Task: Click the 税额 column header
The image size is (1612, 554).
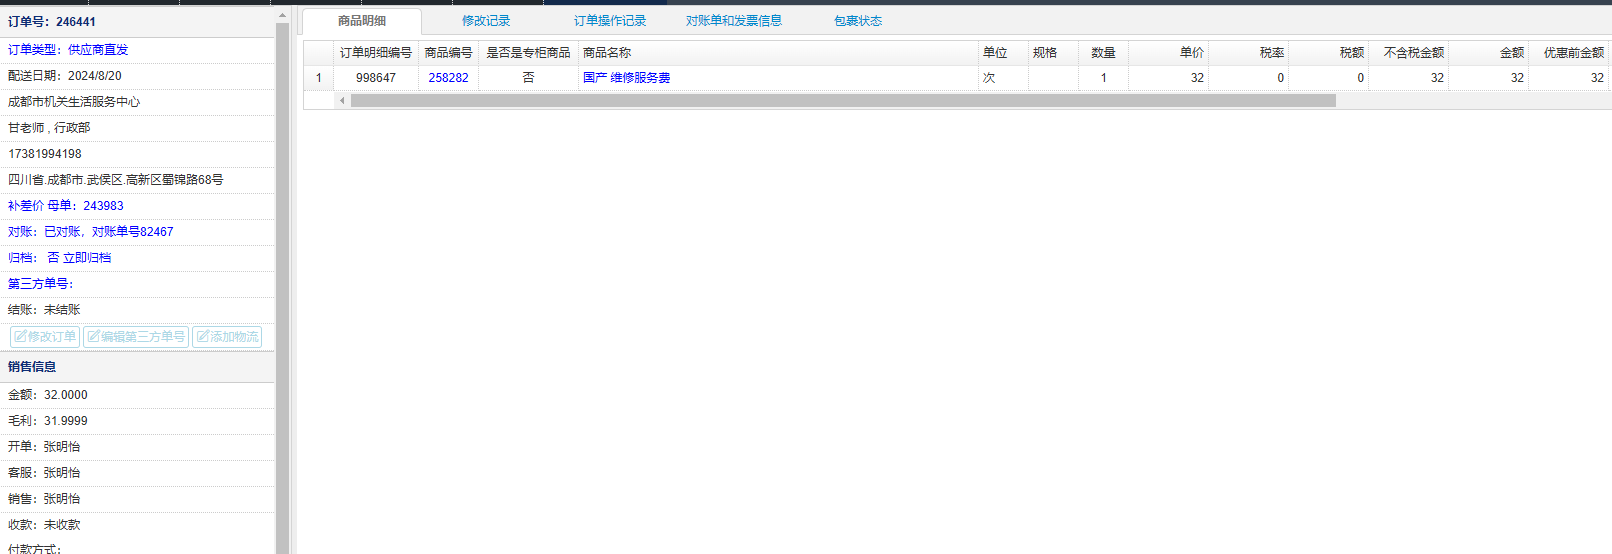Action: (1328, 53)
